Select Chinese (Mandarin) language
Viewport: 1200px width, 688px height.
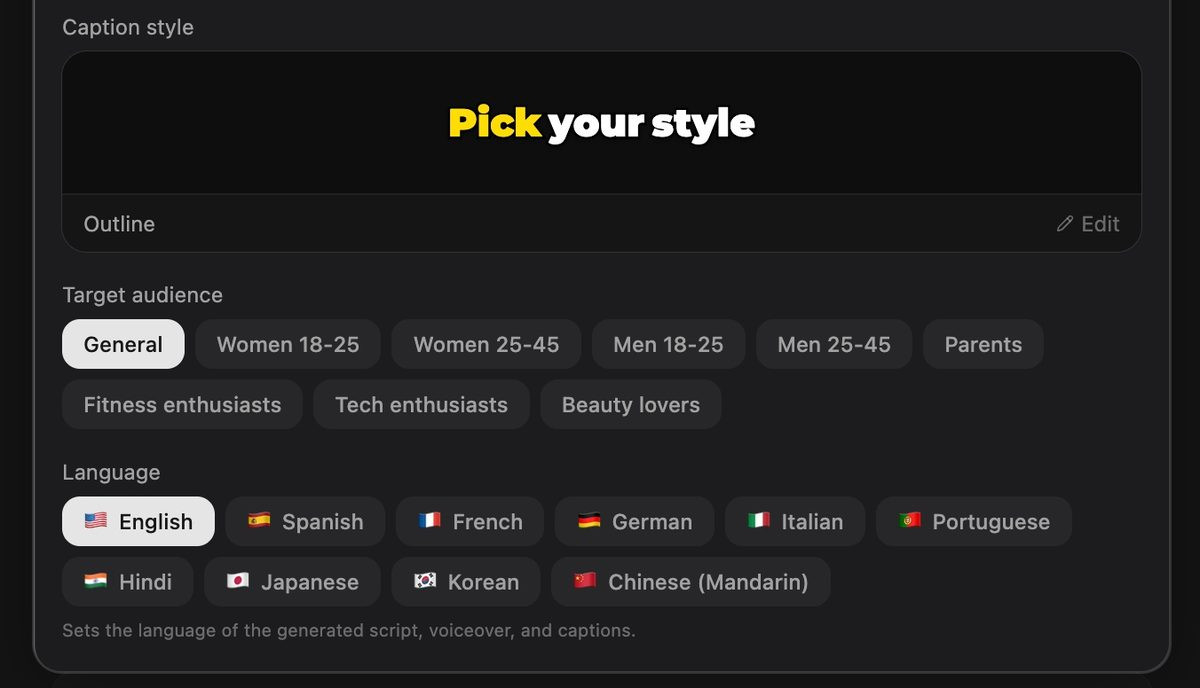[691, 582]
